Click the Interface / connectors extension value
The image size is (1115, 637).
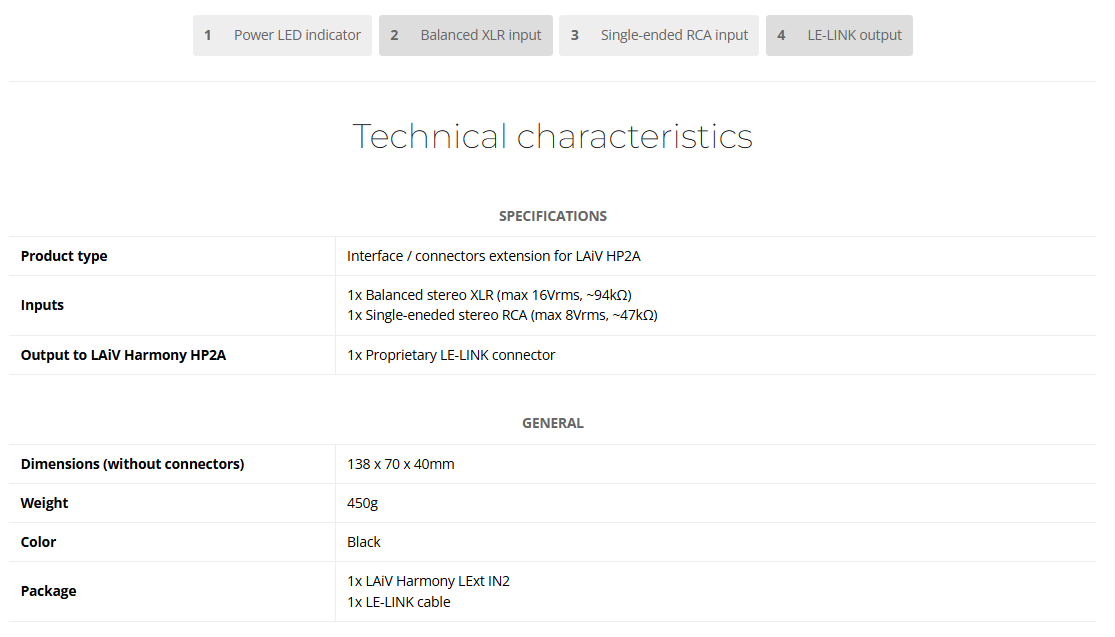coord(494,256)
